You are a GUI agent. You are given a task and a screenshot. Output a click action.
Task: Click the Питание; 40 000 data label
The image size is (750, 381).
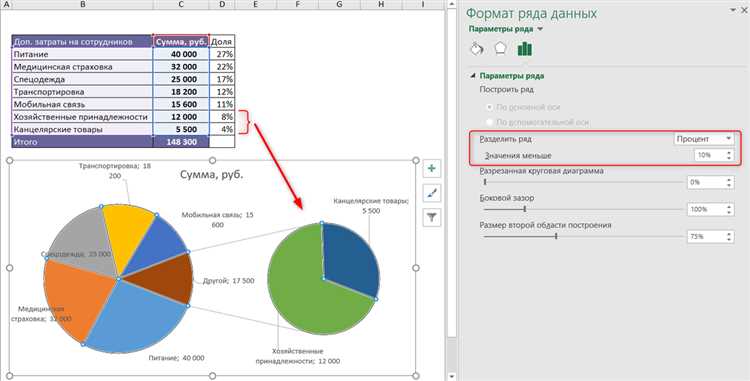pos(176,358)
